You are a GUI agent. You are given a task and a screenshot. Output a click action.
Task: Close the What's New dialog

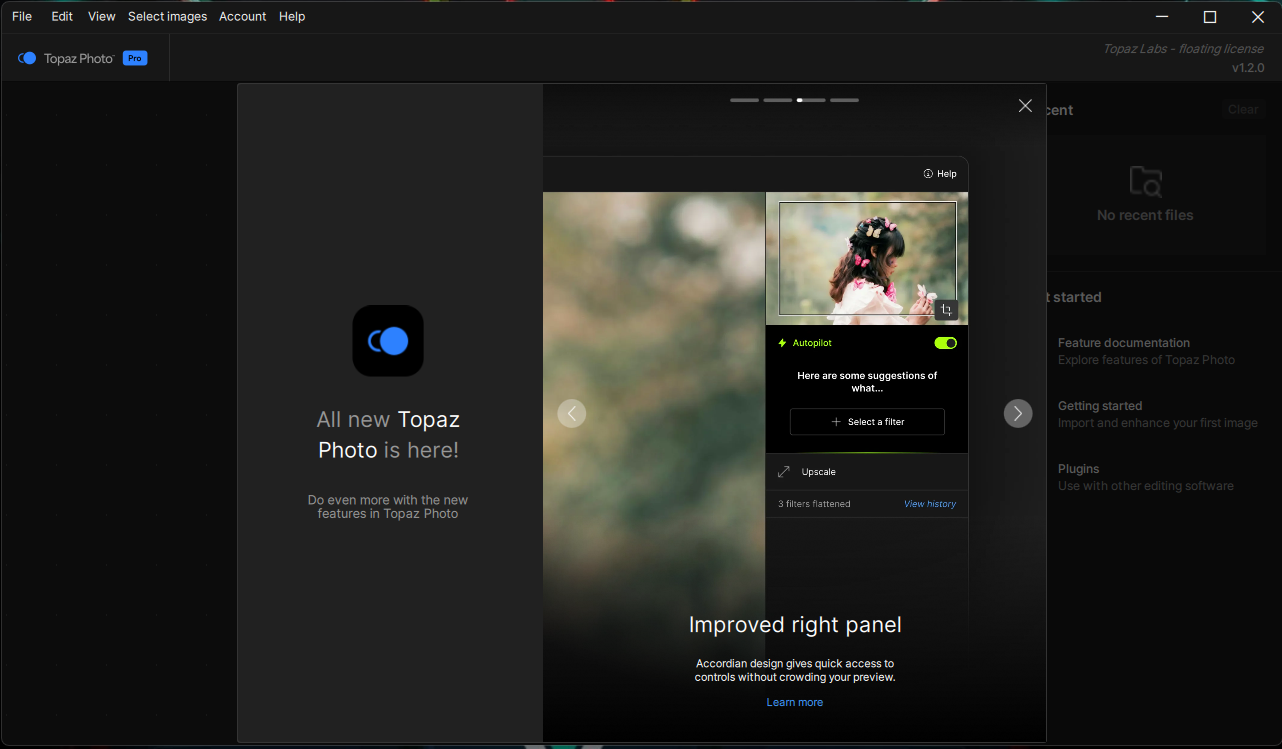pos(1025,106)
